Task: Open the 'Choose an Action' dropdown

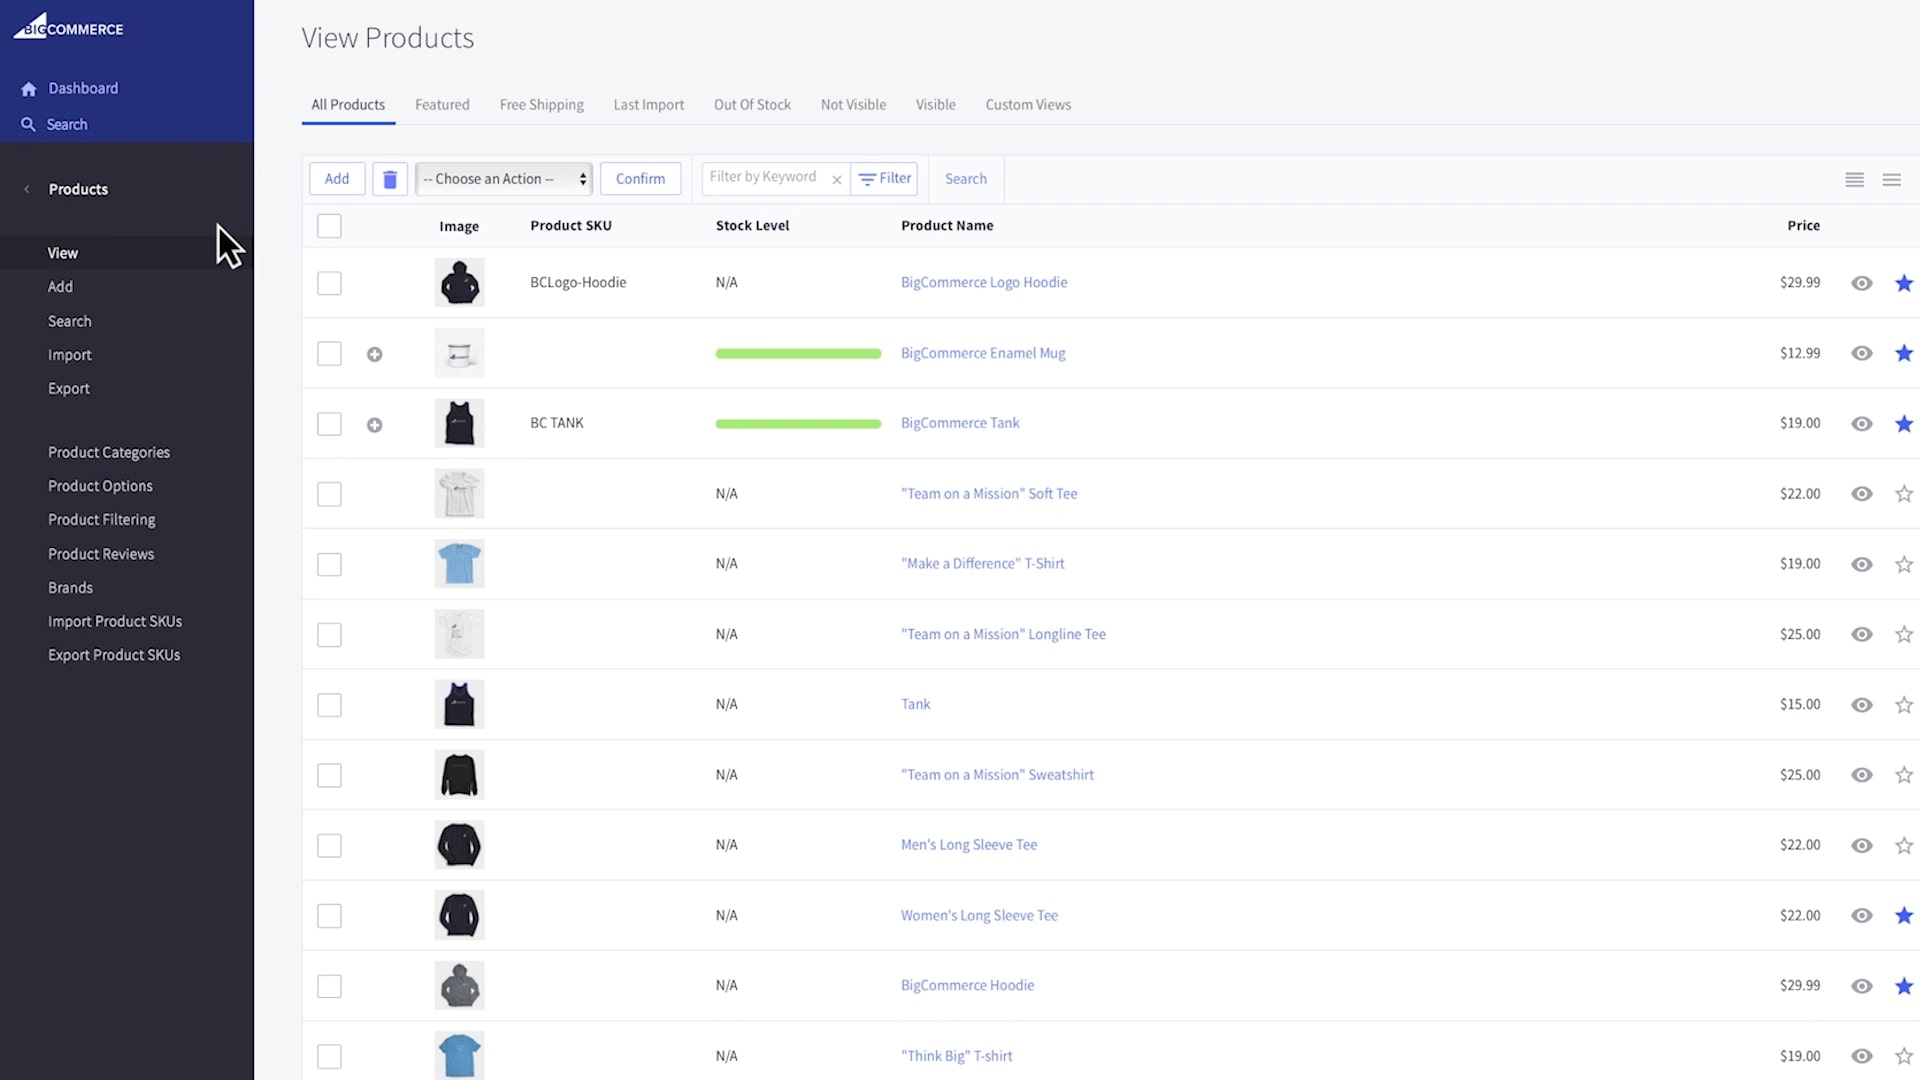Action: coord(502,178)
